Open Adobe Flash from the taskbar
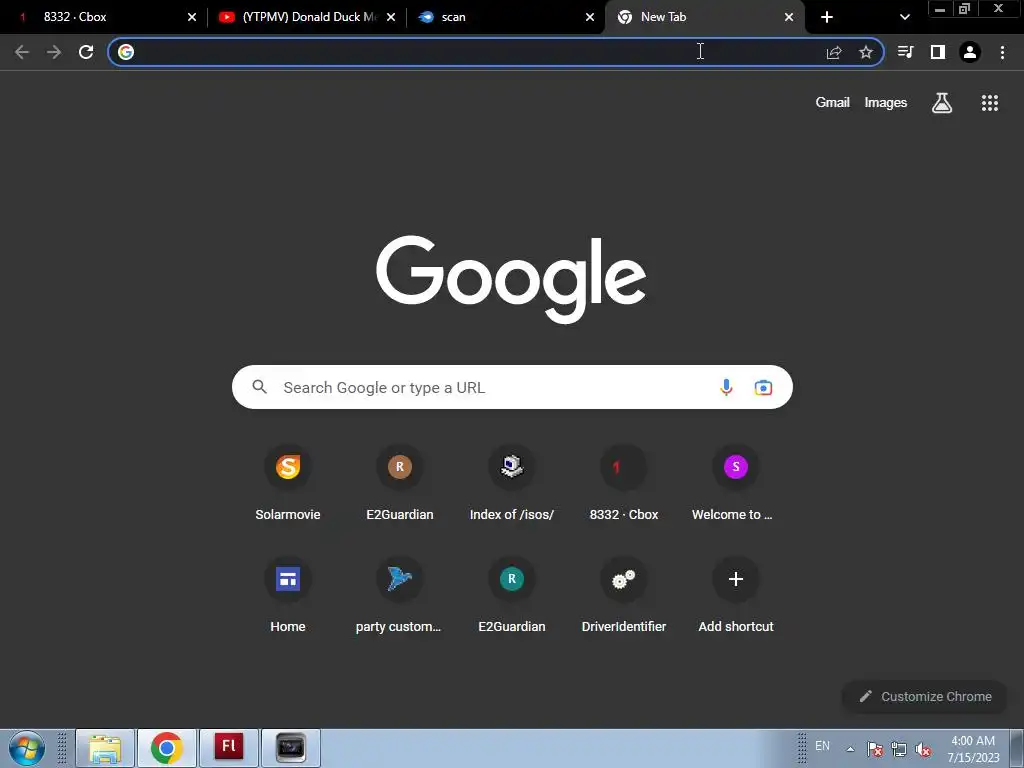The height and width of the screenshot is (768, 1024). pos(229,748)
